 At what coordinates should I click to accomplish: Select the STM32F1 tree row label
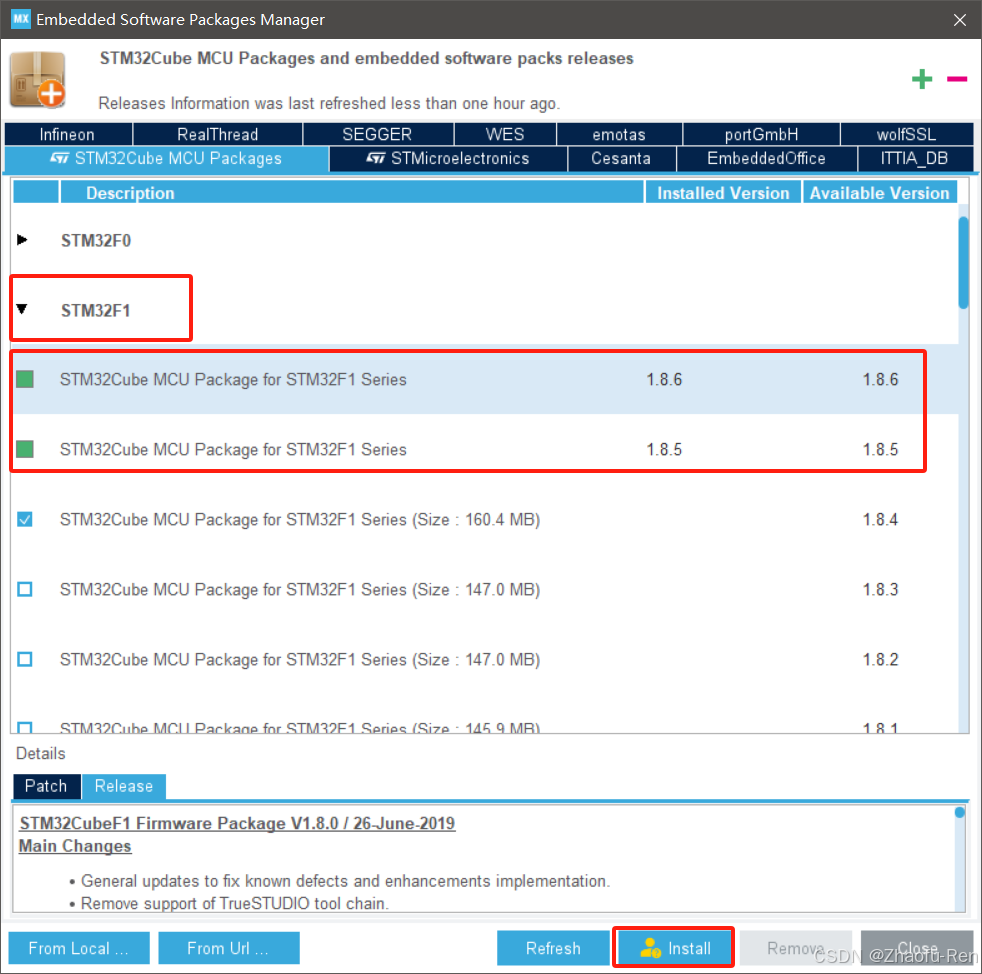click(96, 311)
